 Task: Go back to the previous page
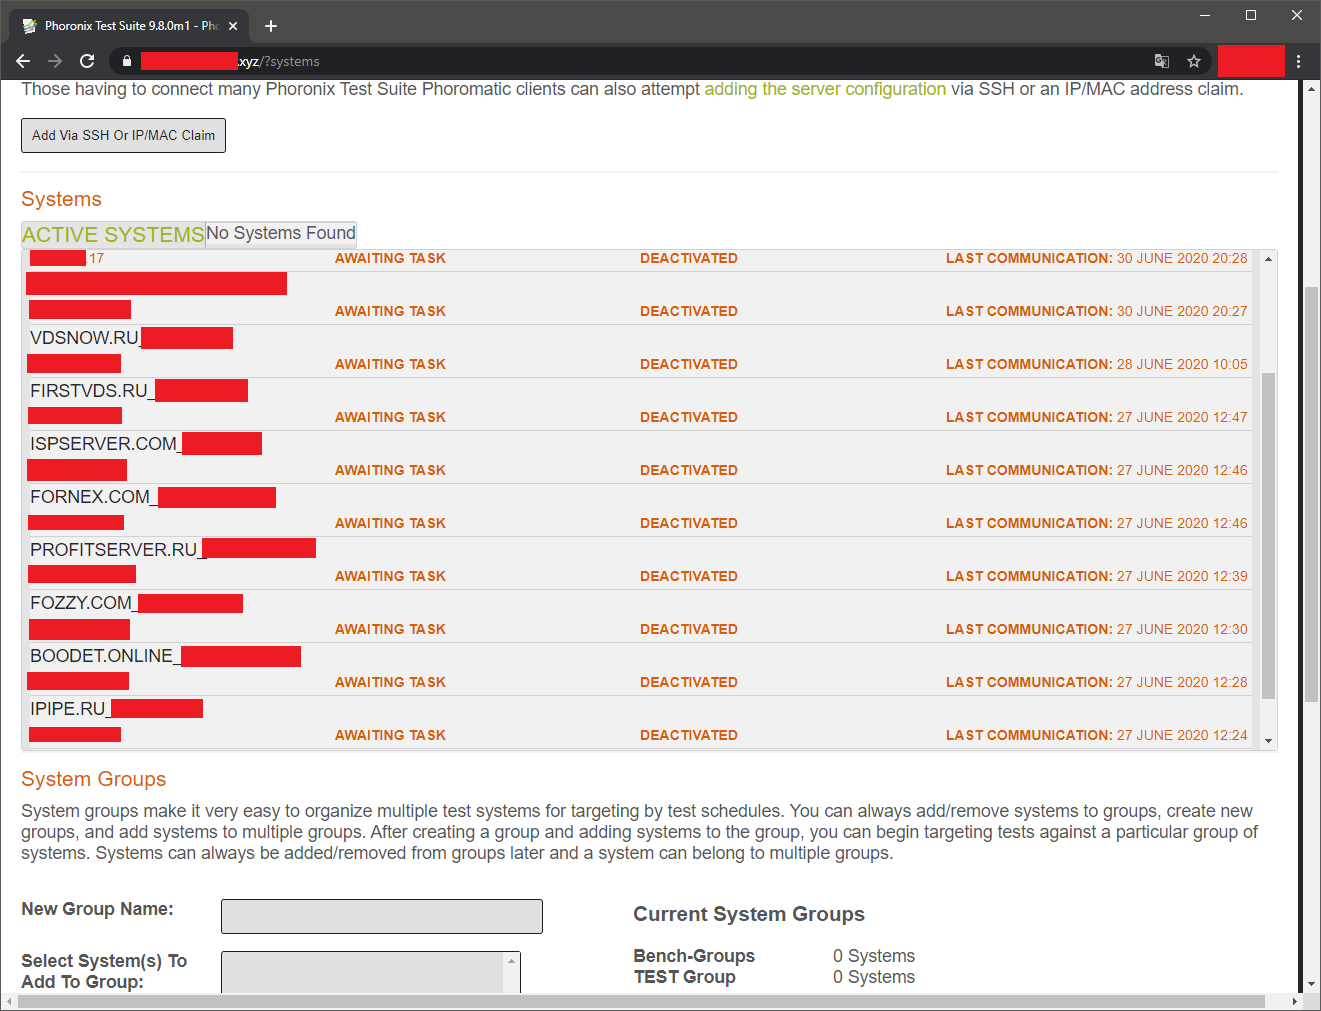23,61
